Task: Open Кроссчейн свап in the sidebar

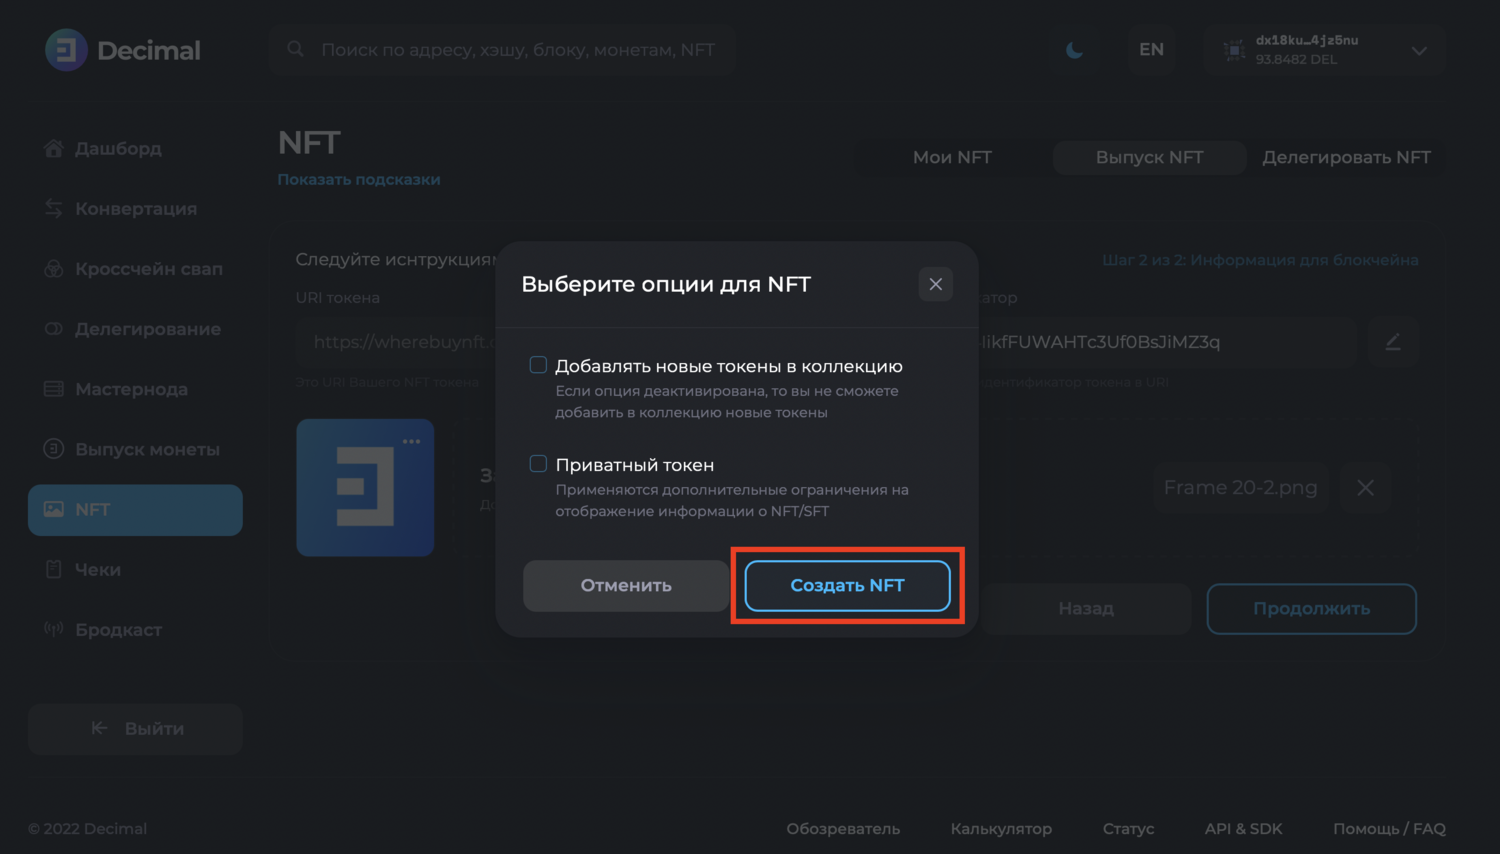Action: [x=135, y=269]
